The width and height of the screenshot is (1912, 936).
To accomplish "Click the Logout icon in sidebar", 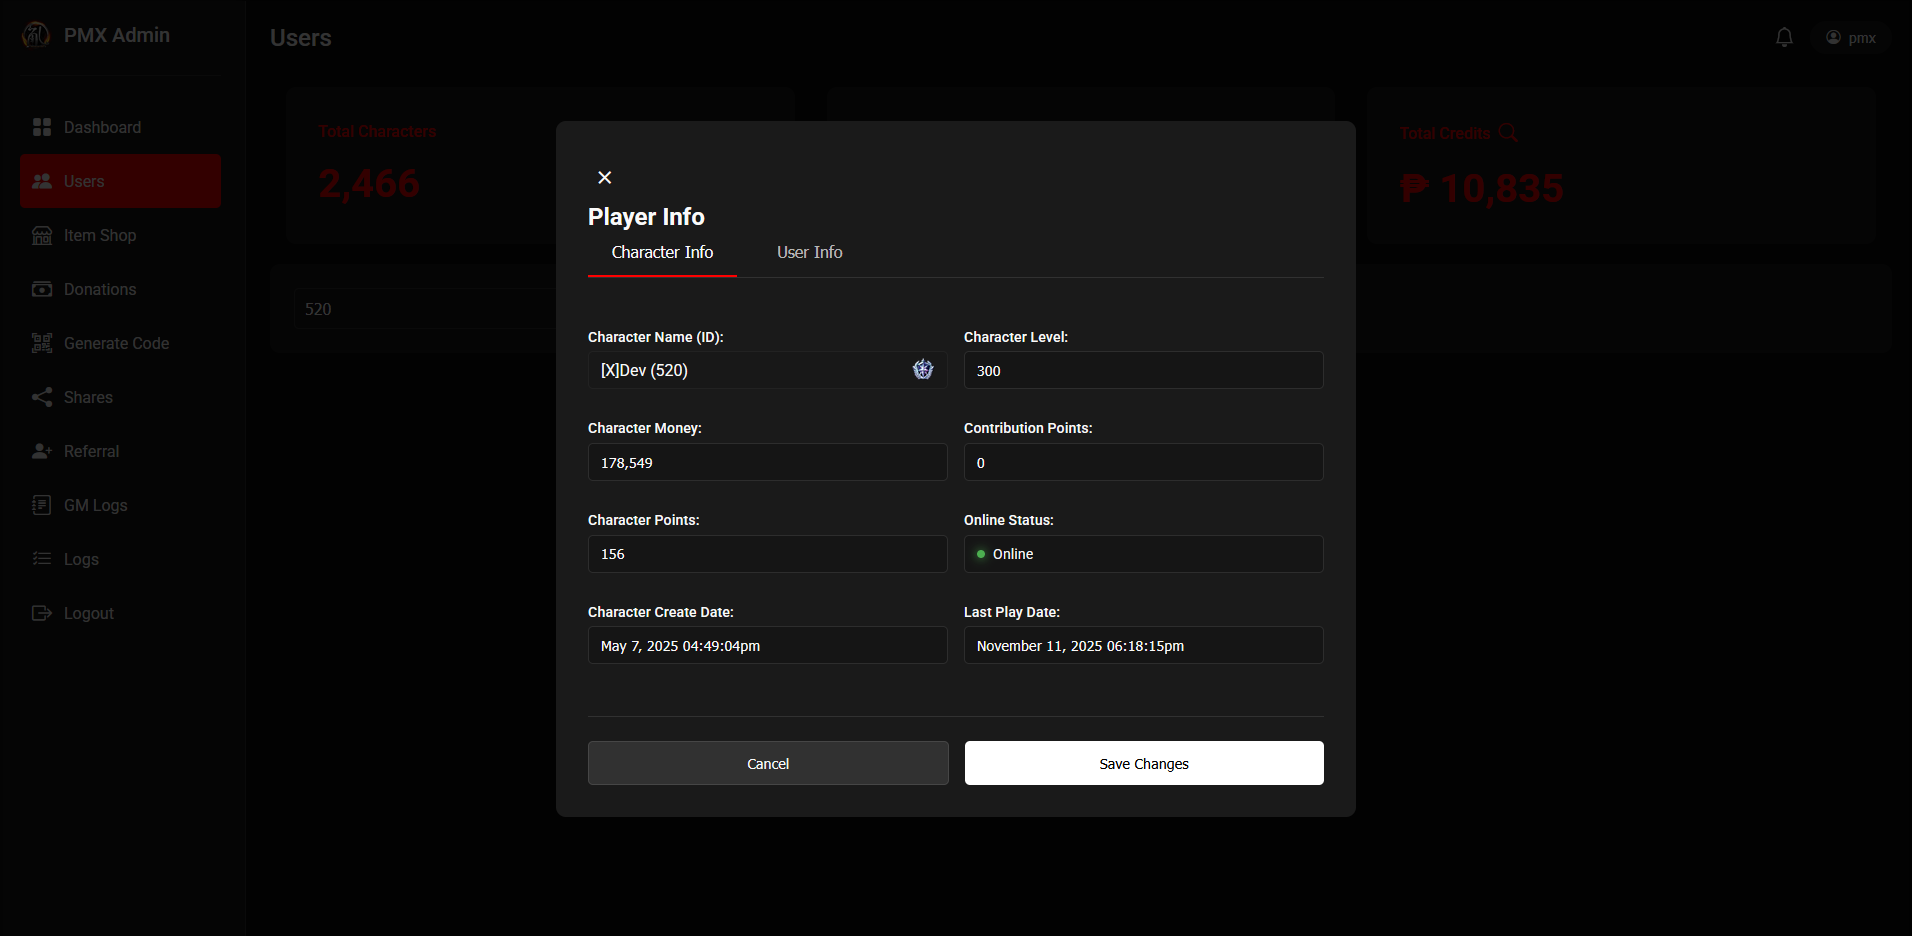I will (x=42, y=613).
